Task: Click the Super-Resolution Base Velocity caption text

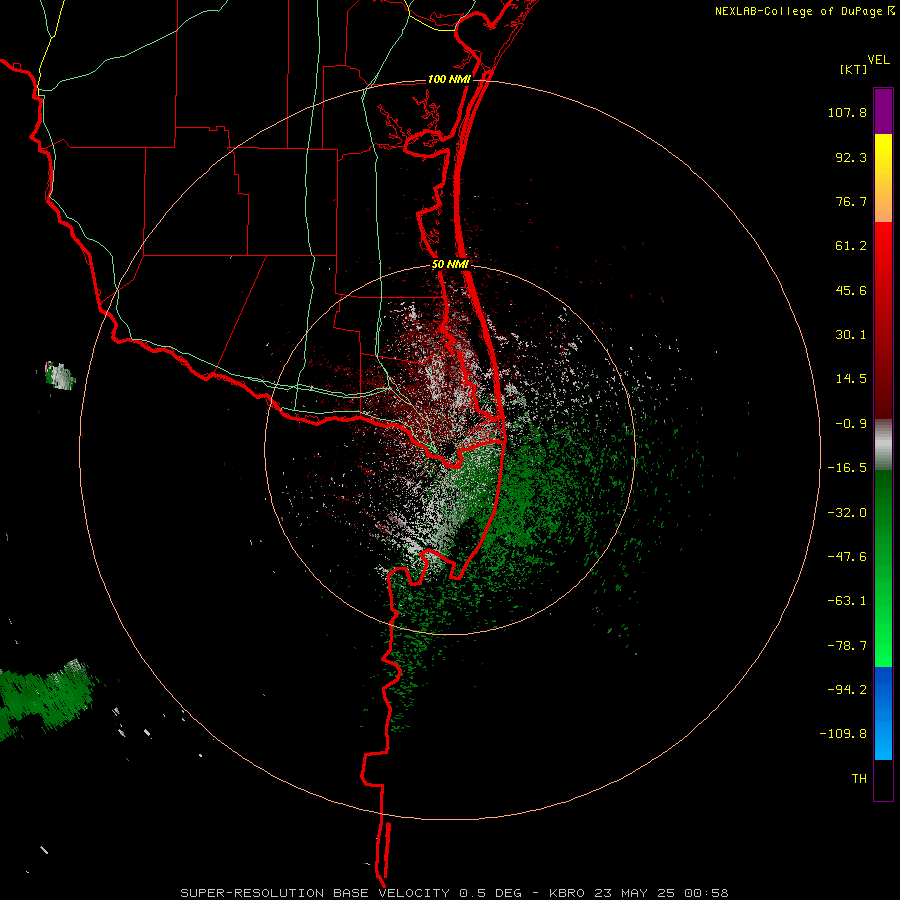Action: 455,893
